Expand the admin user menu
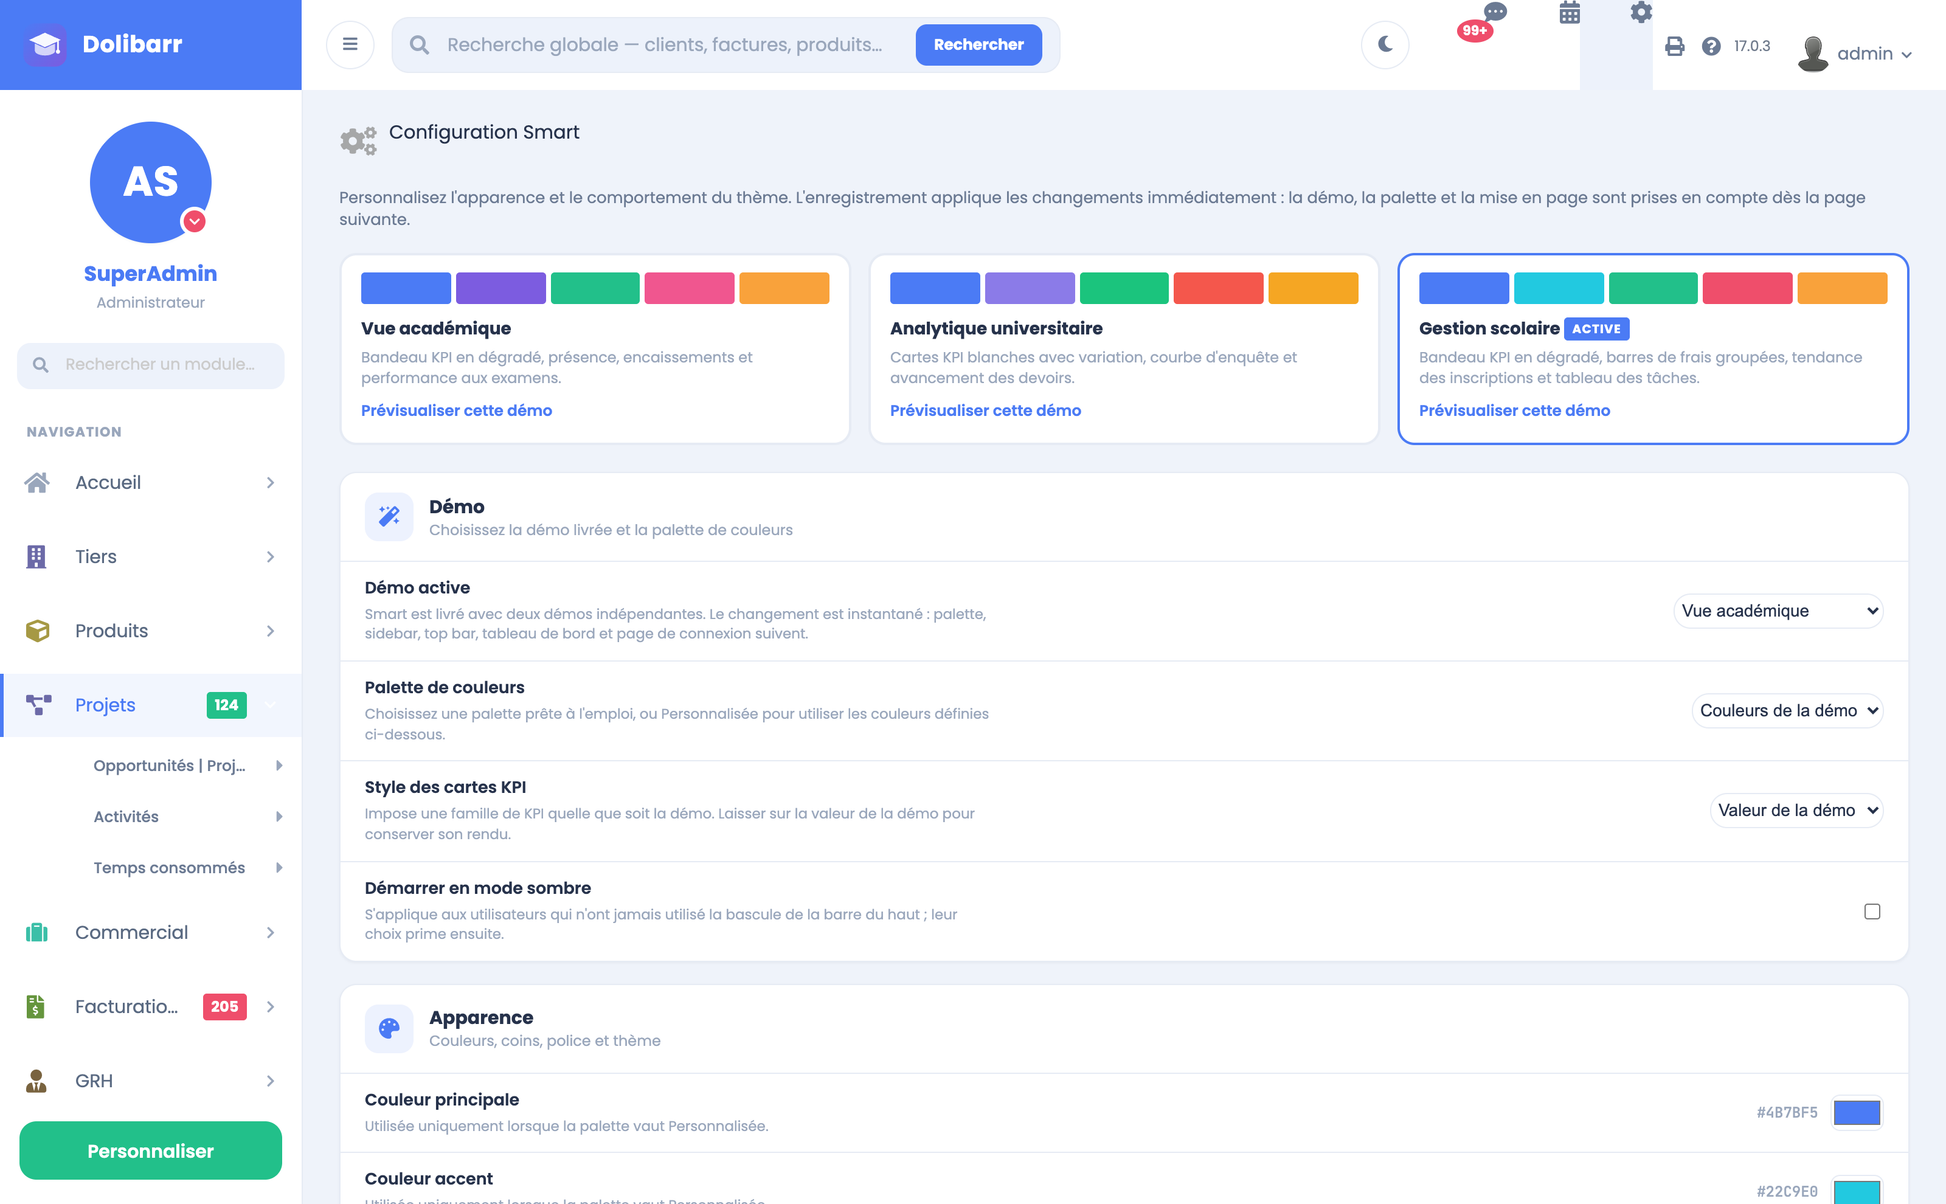Image resolution: width=1946 pixels, height=1204 pixels. (x=1856, y=53)
